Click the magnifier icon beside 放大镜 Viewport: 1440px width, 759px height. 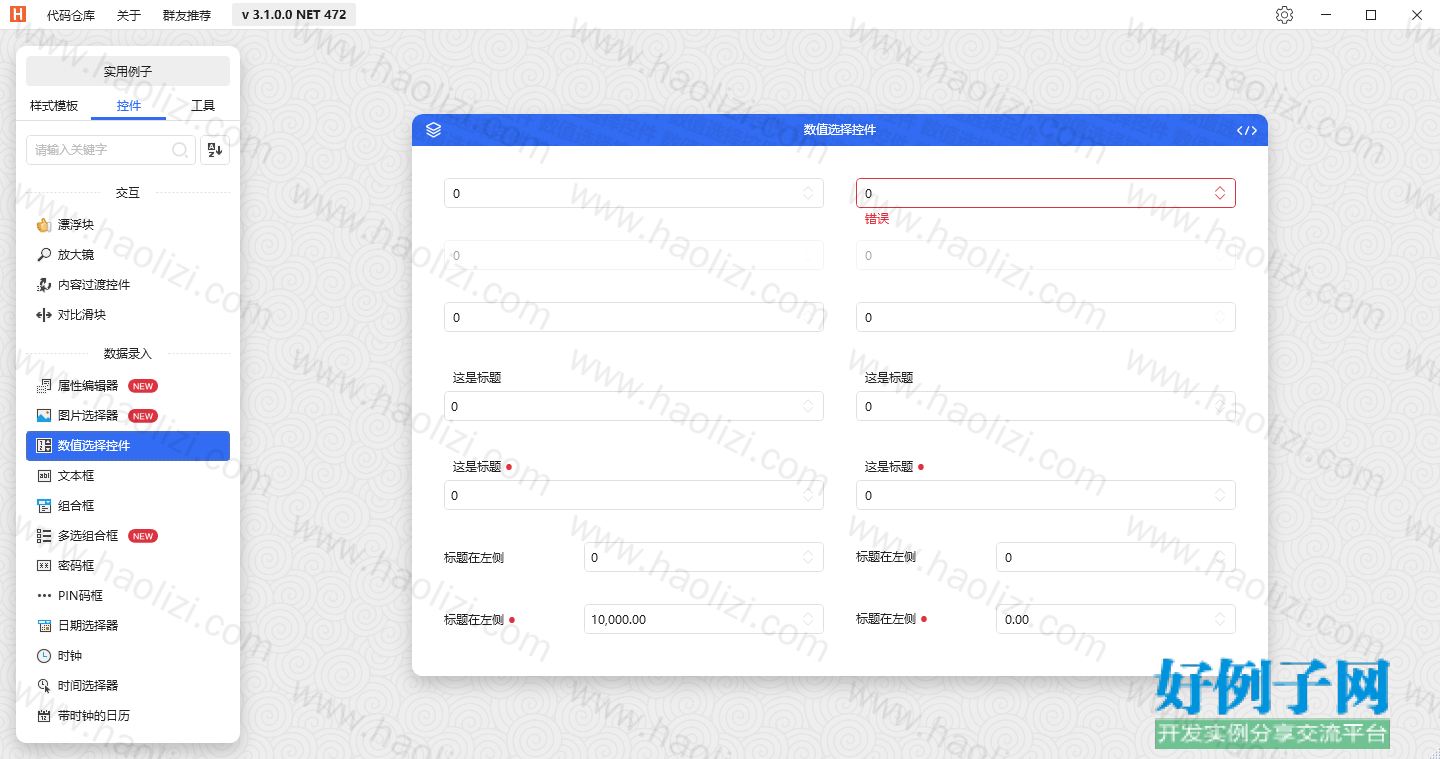click(x=44, y=255)
